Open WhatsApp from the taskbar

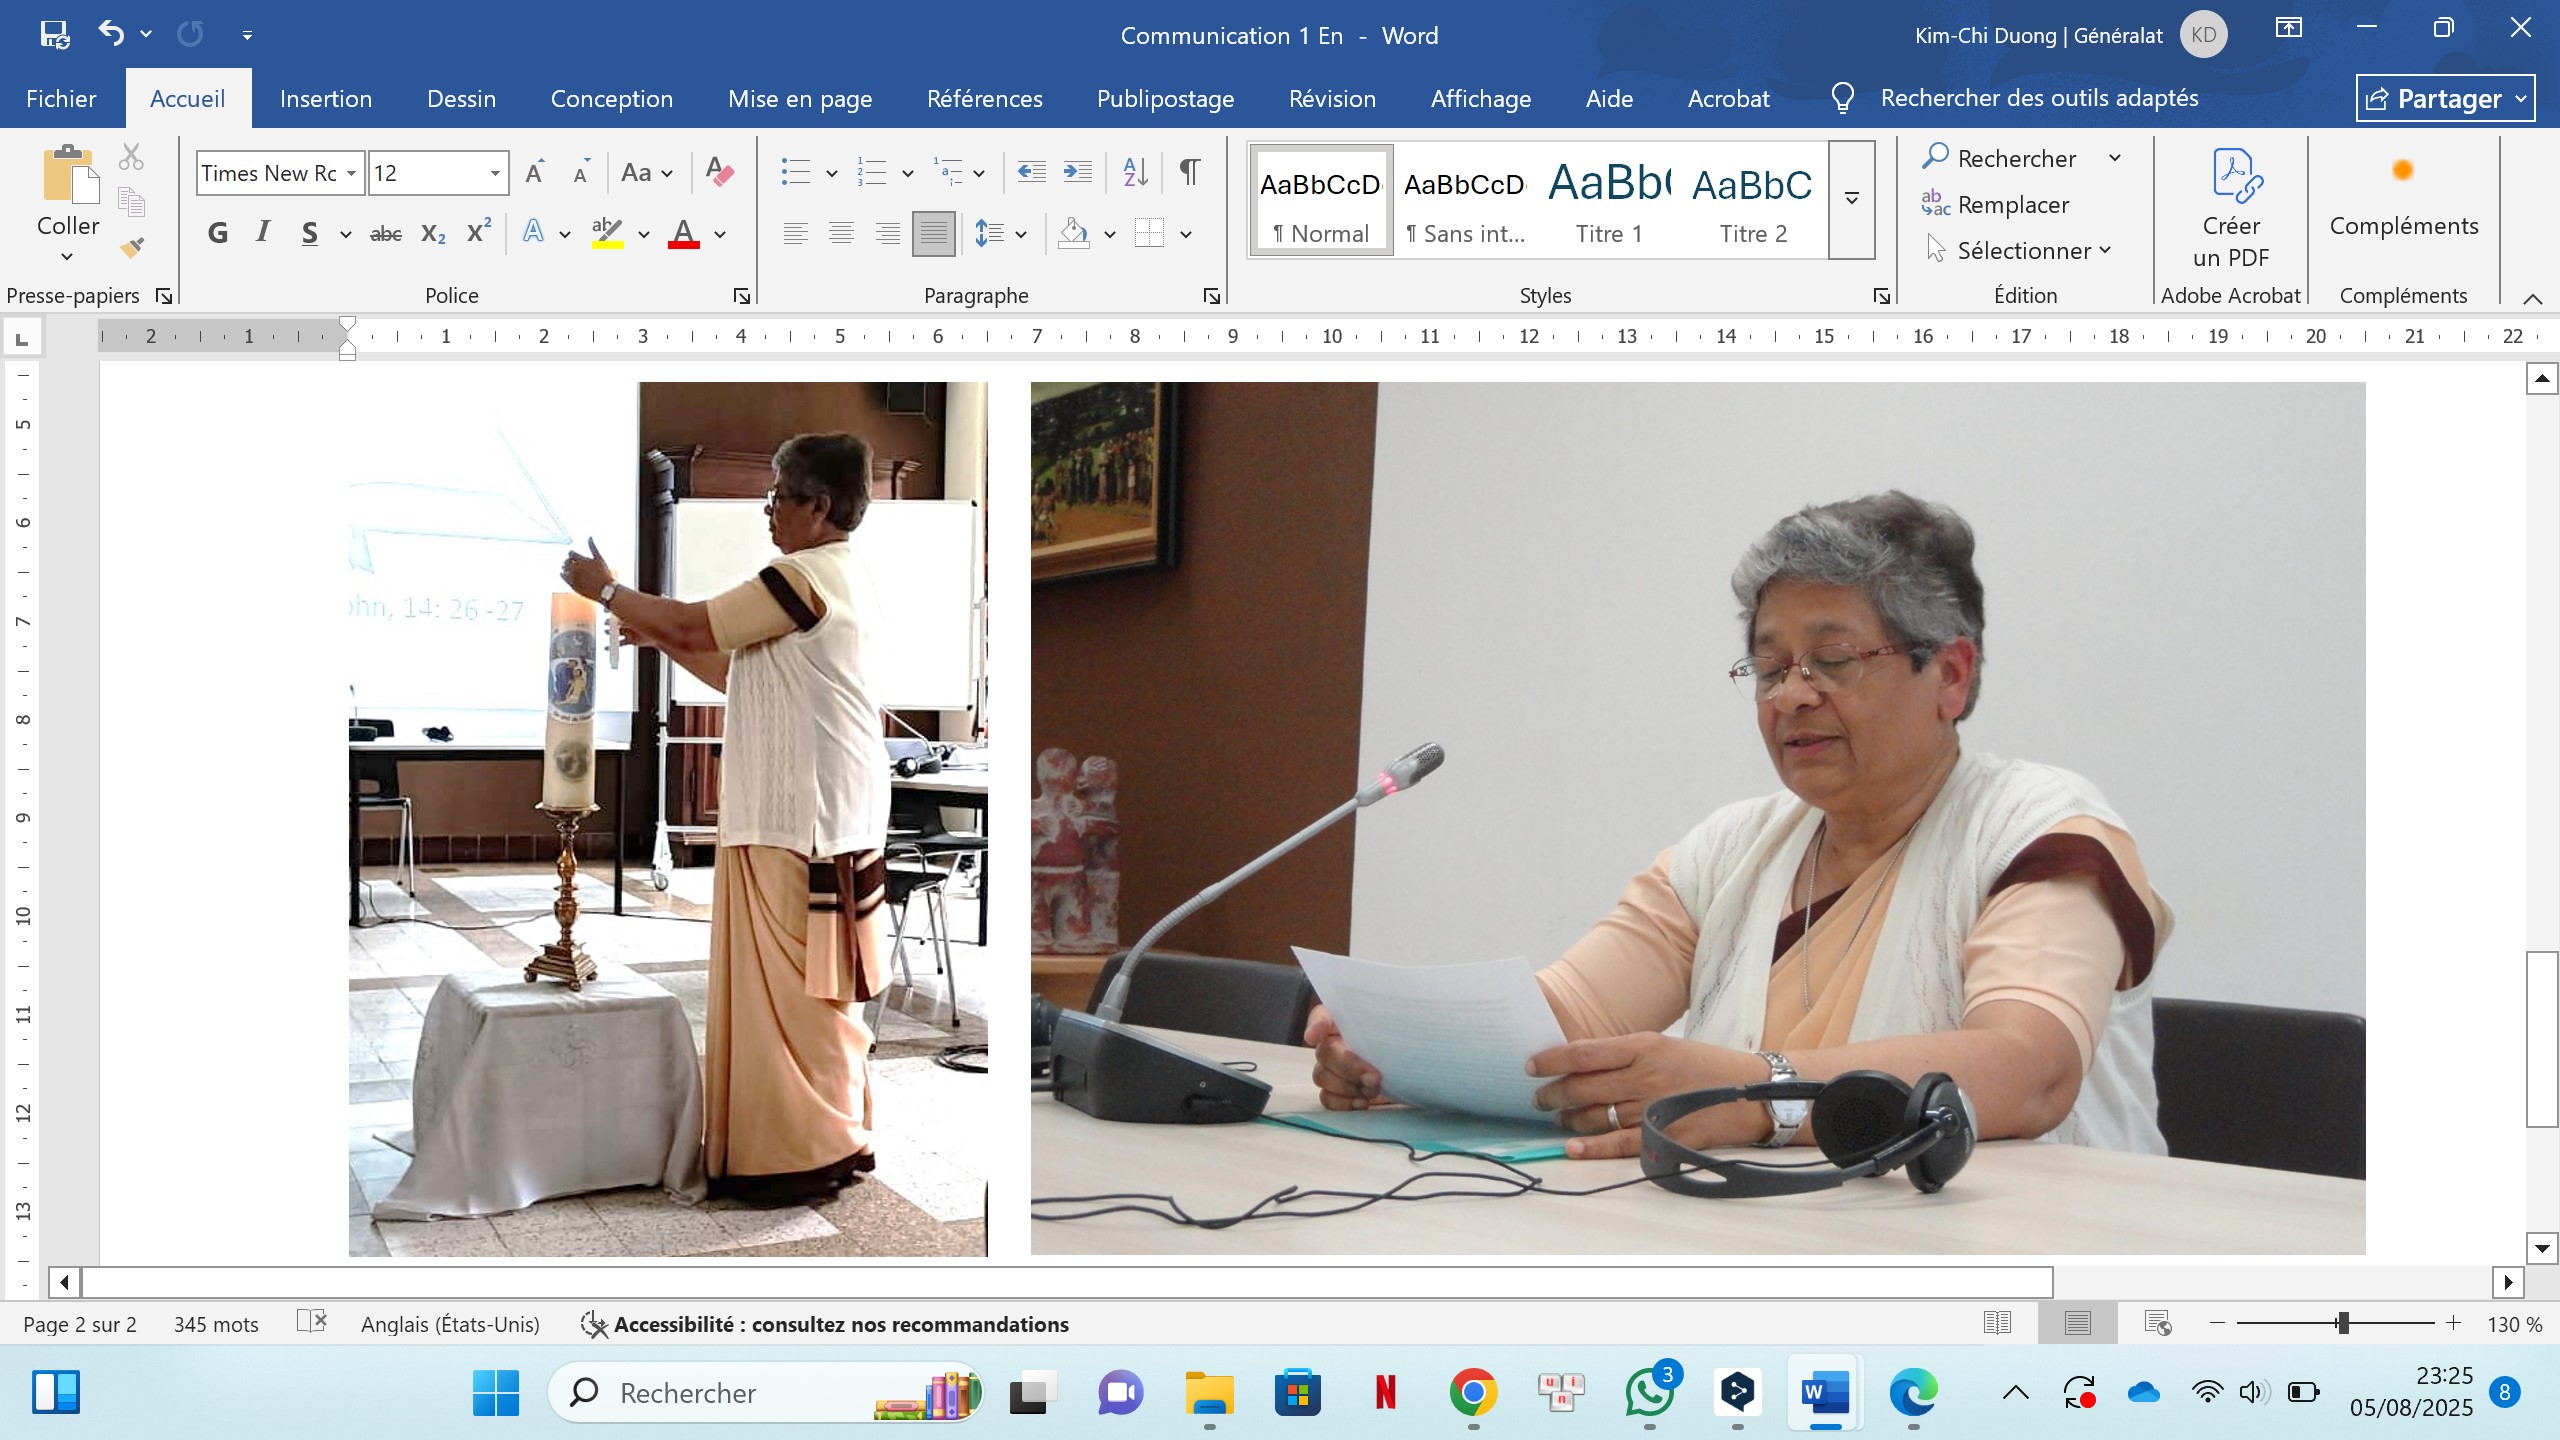1649,1392
